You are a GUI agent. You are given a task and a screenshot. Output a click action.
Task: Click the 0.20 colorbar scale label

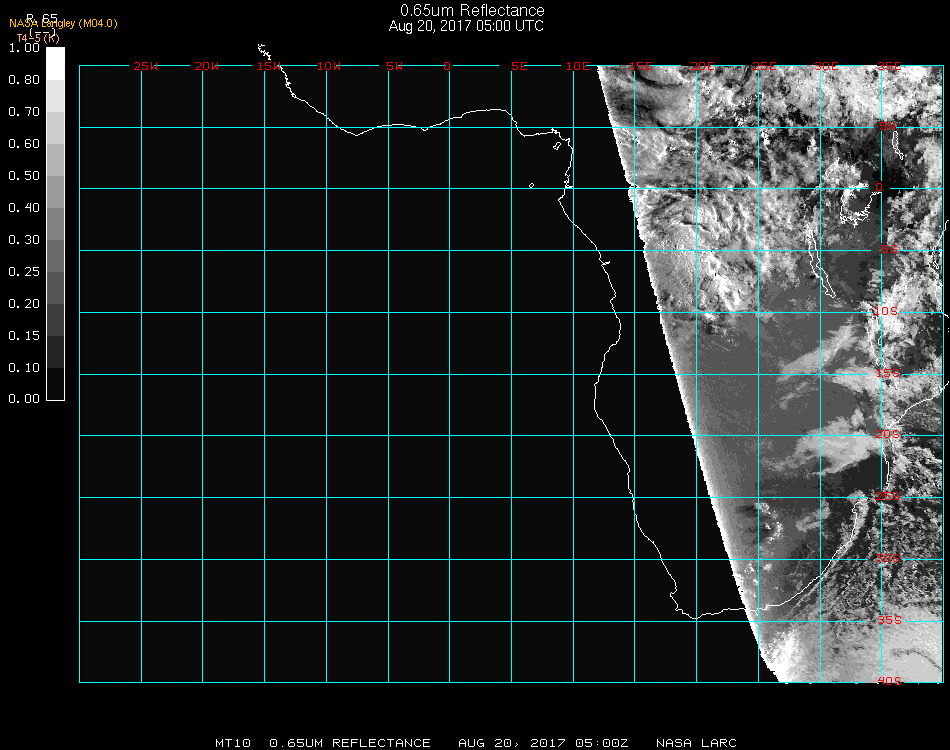coord(24,304)
